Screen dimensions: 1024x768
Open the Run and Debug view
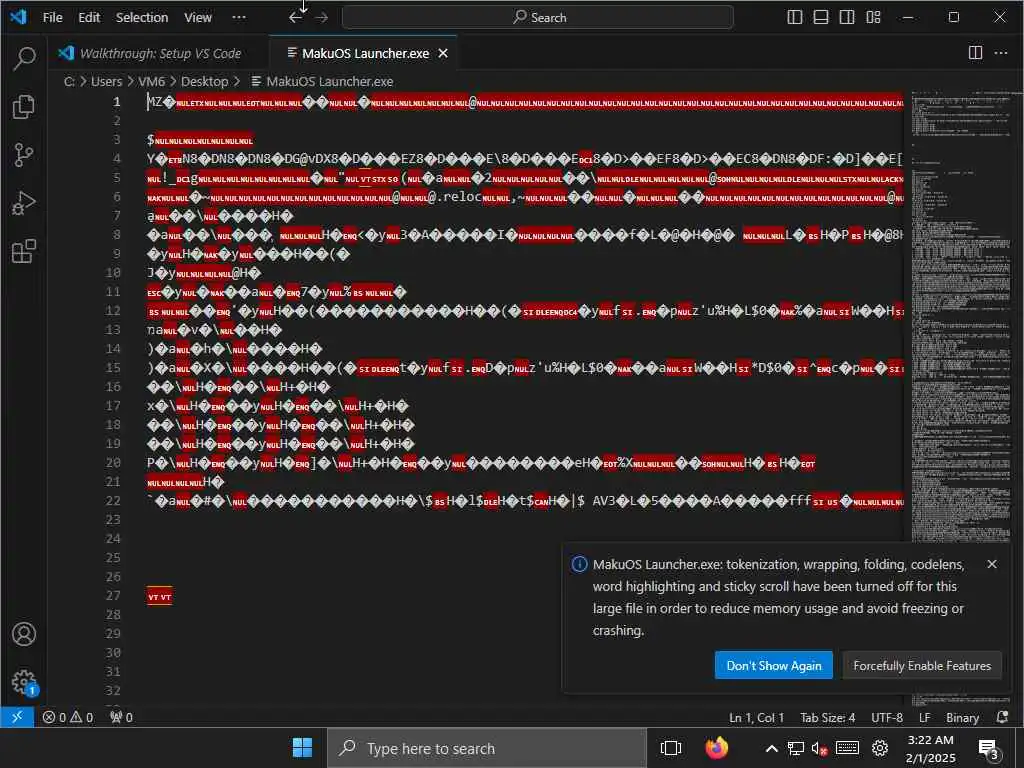tap(24, 203)
